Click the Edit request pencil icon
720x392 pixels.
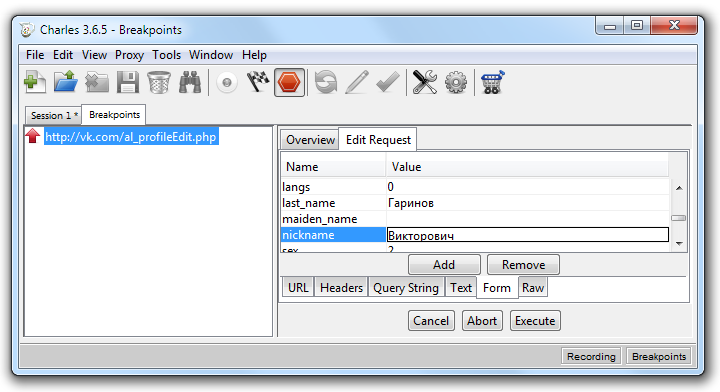[357, 83]
